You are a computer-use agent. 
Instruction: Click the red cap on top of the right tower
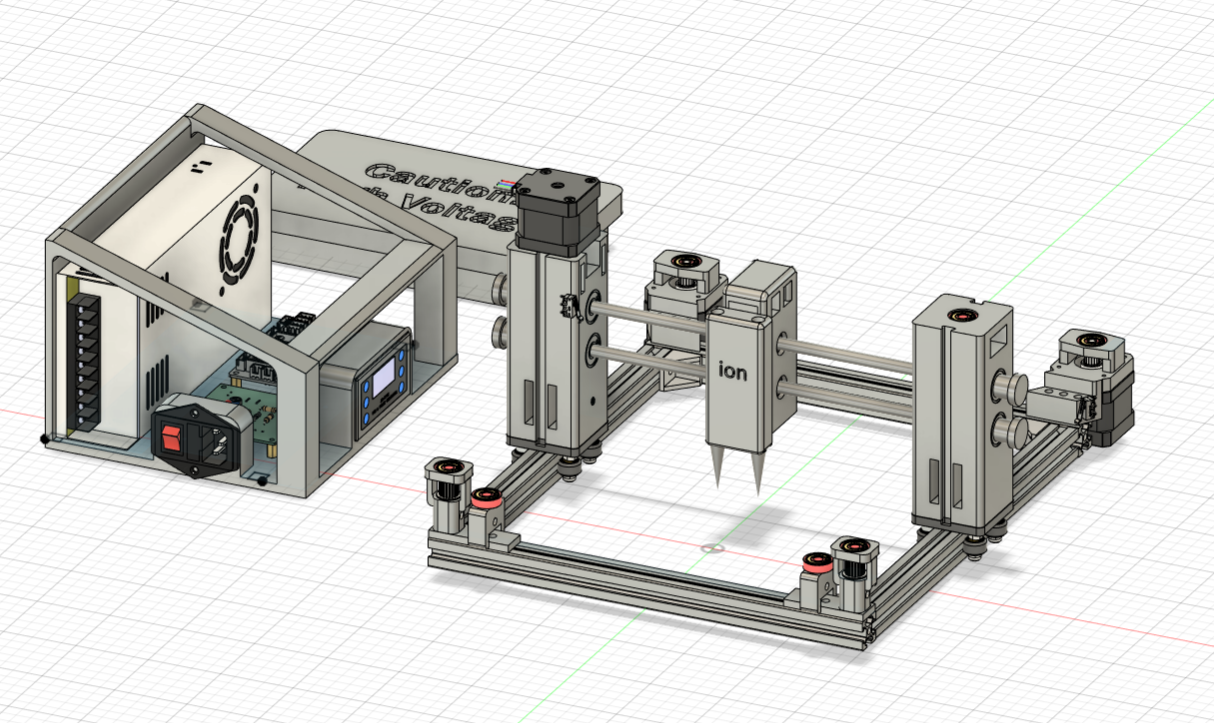[x=960, y=316]
